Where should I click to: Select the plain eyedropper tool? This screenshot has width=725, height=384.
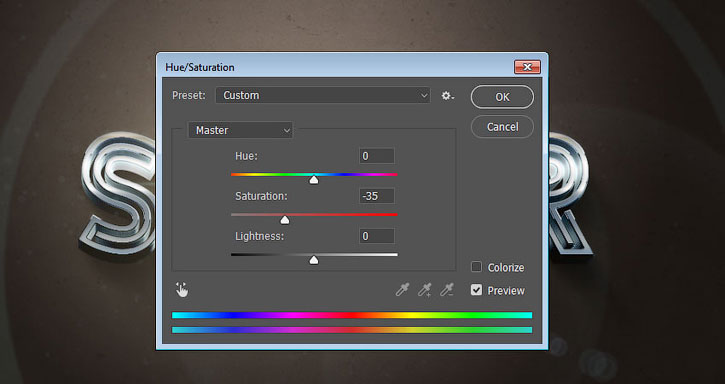[402, 290]
